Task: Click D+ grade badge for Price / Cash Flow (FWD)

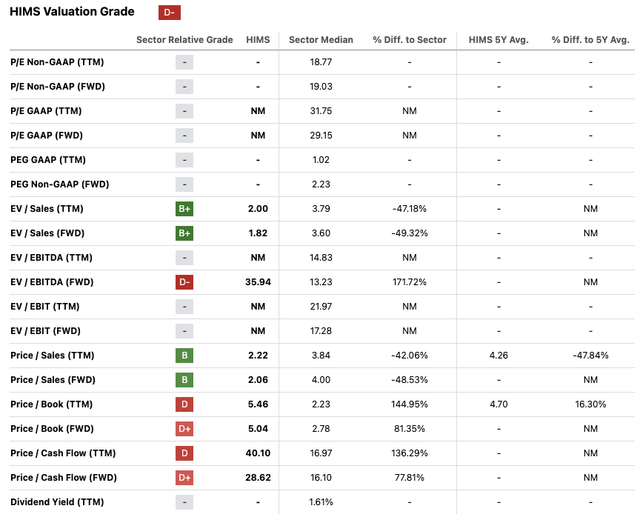Action: (184, 478)
